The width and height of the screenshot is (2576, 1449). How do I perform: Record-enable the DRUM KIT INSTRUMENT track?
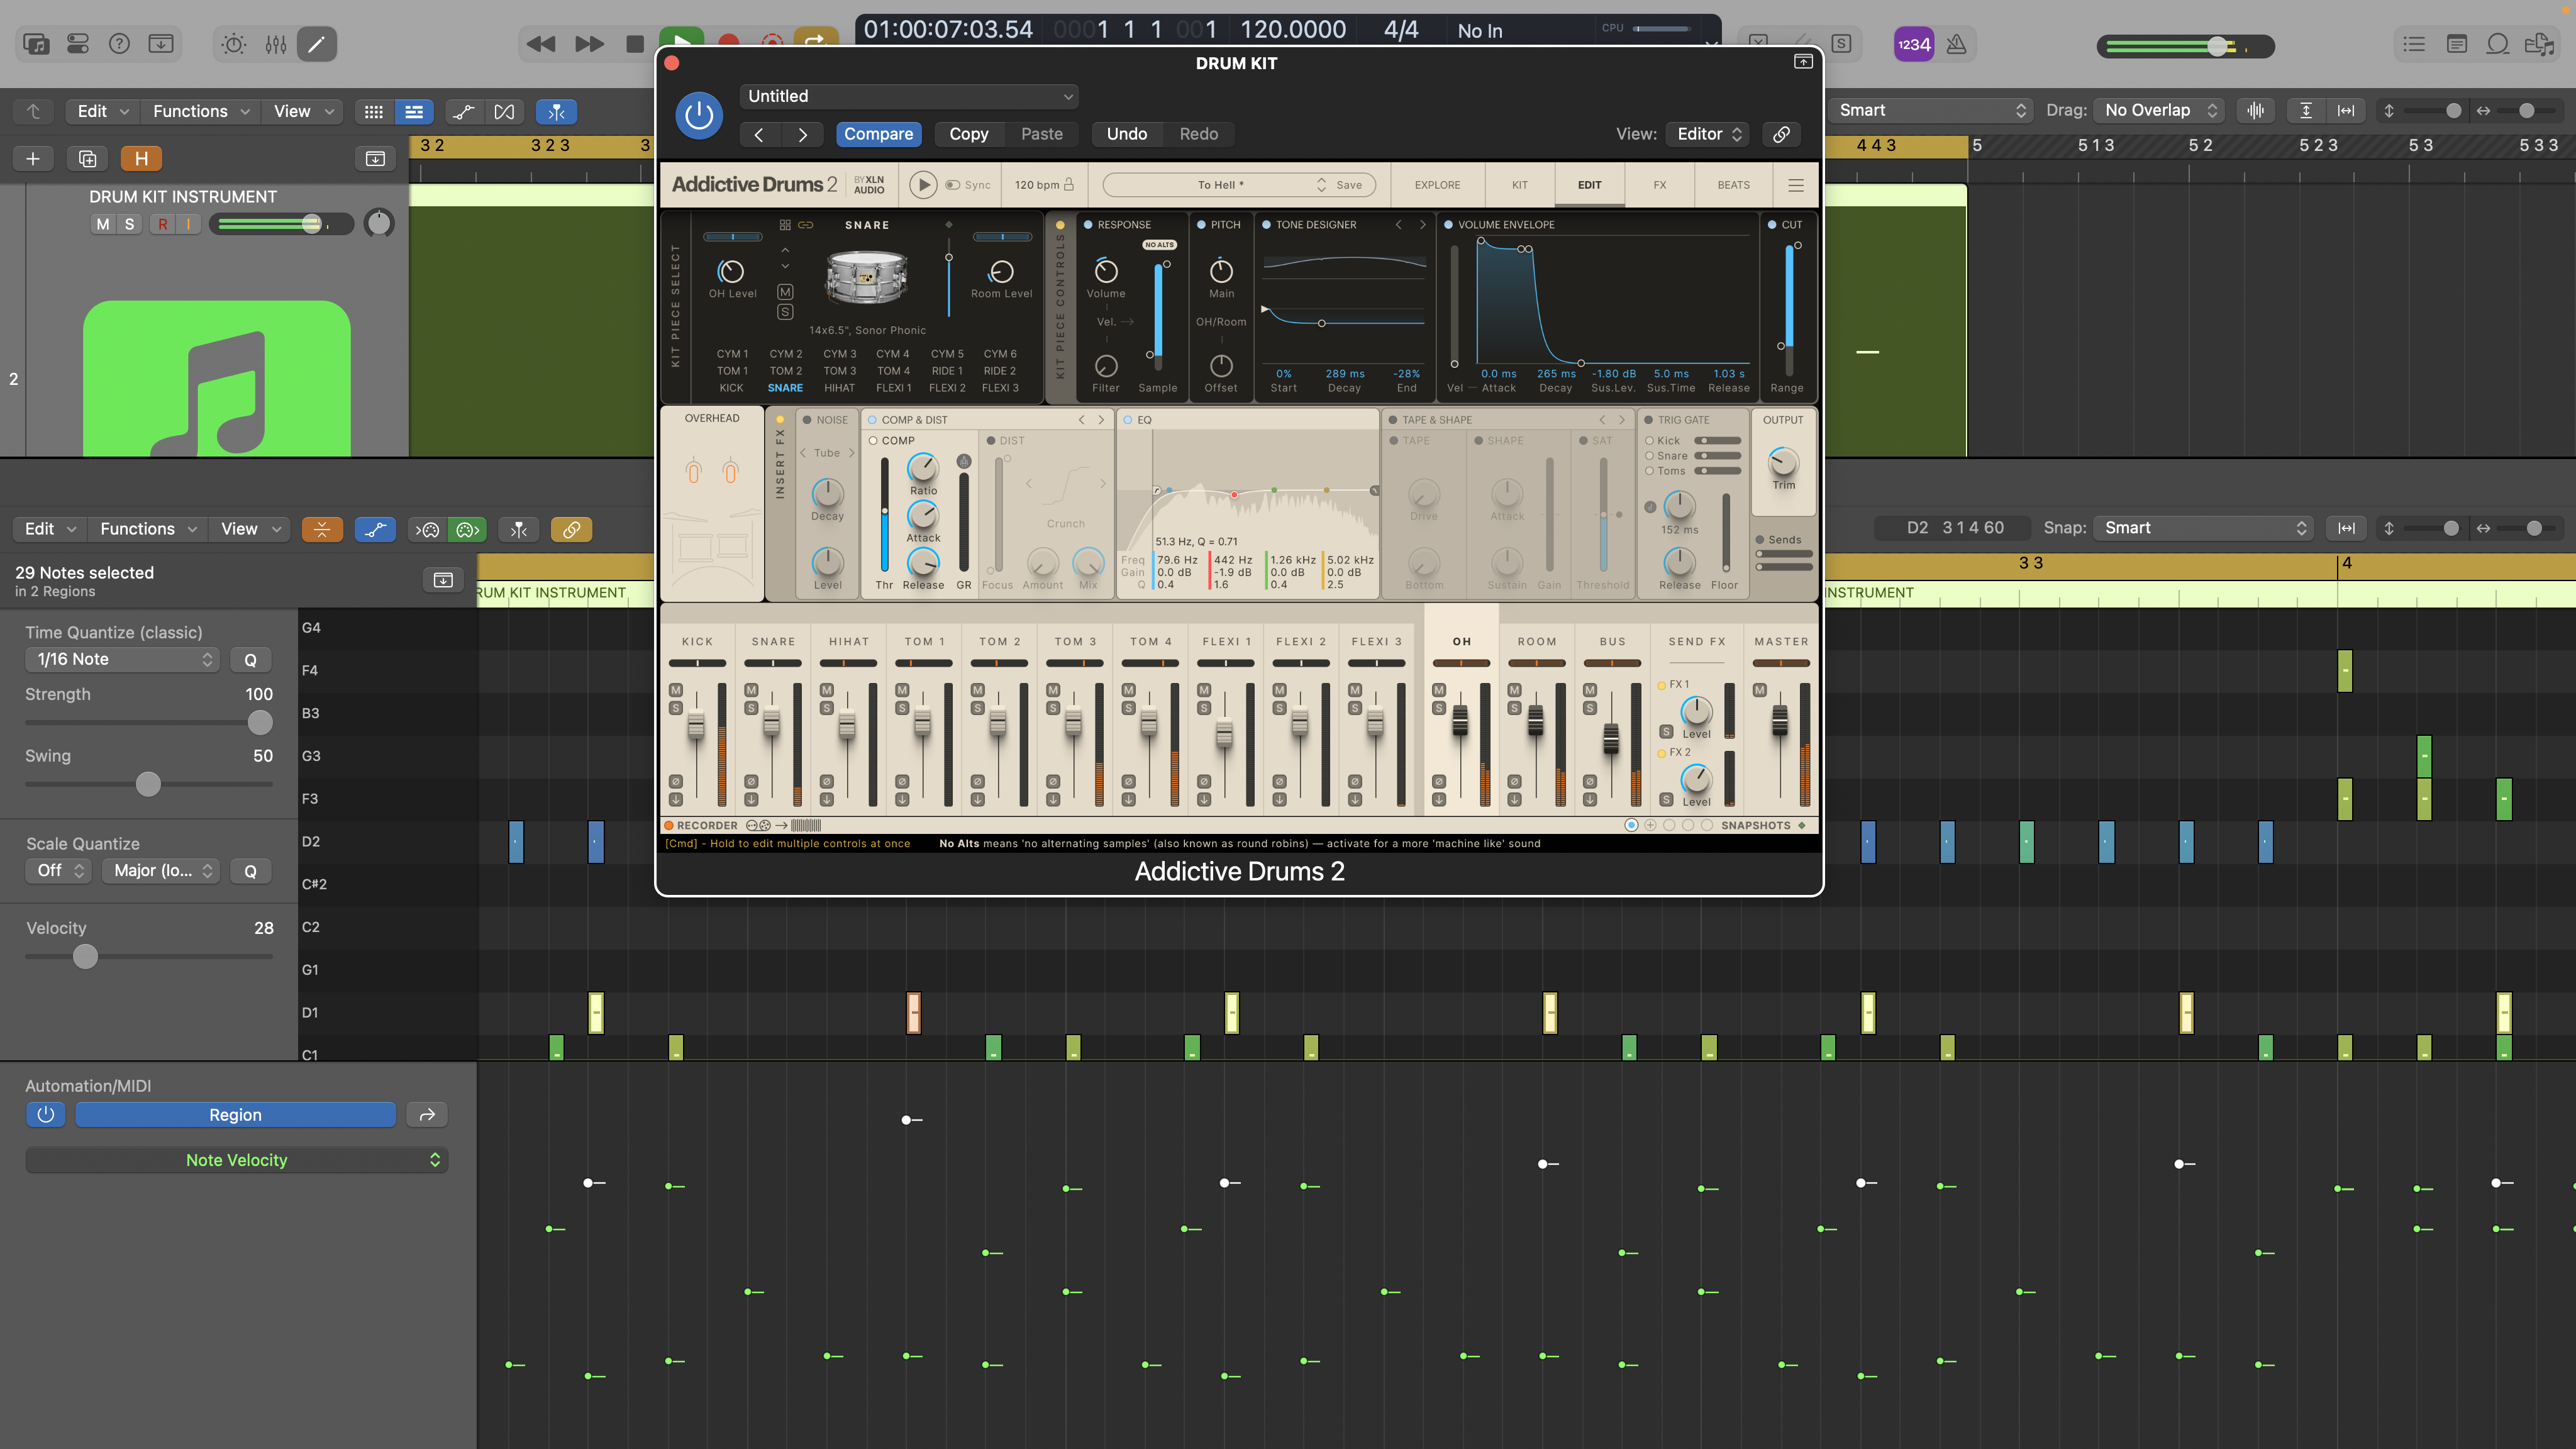click(x=162, y=224)
